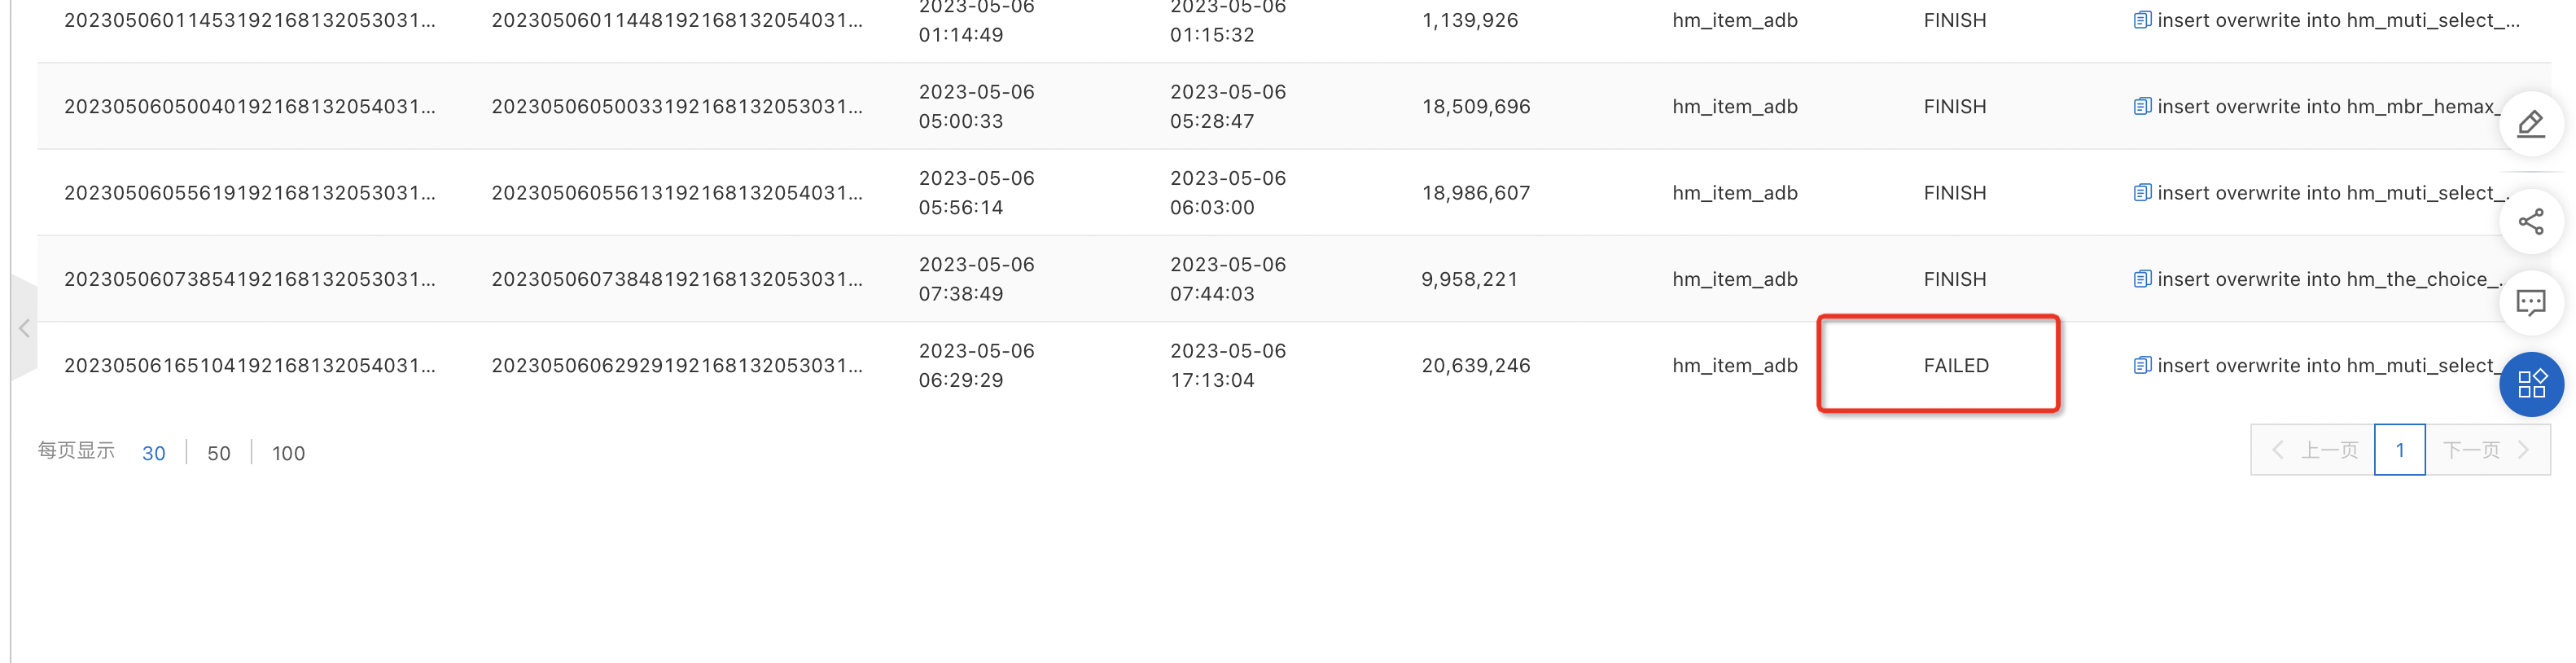The width and height of the screenshot is (2576, 663).
Task: Go to previous page 上一页
Action: click(2313, 450)
